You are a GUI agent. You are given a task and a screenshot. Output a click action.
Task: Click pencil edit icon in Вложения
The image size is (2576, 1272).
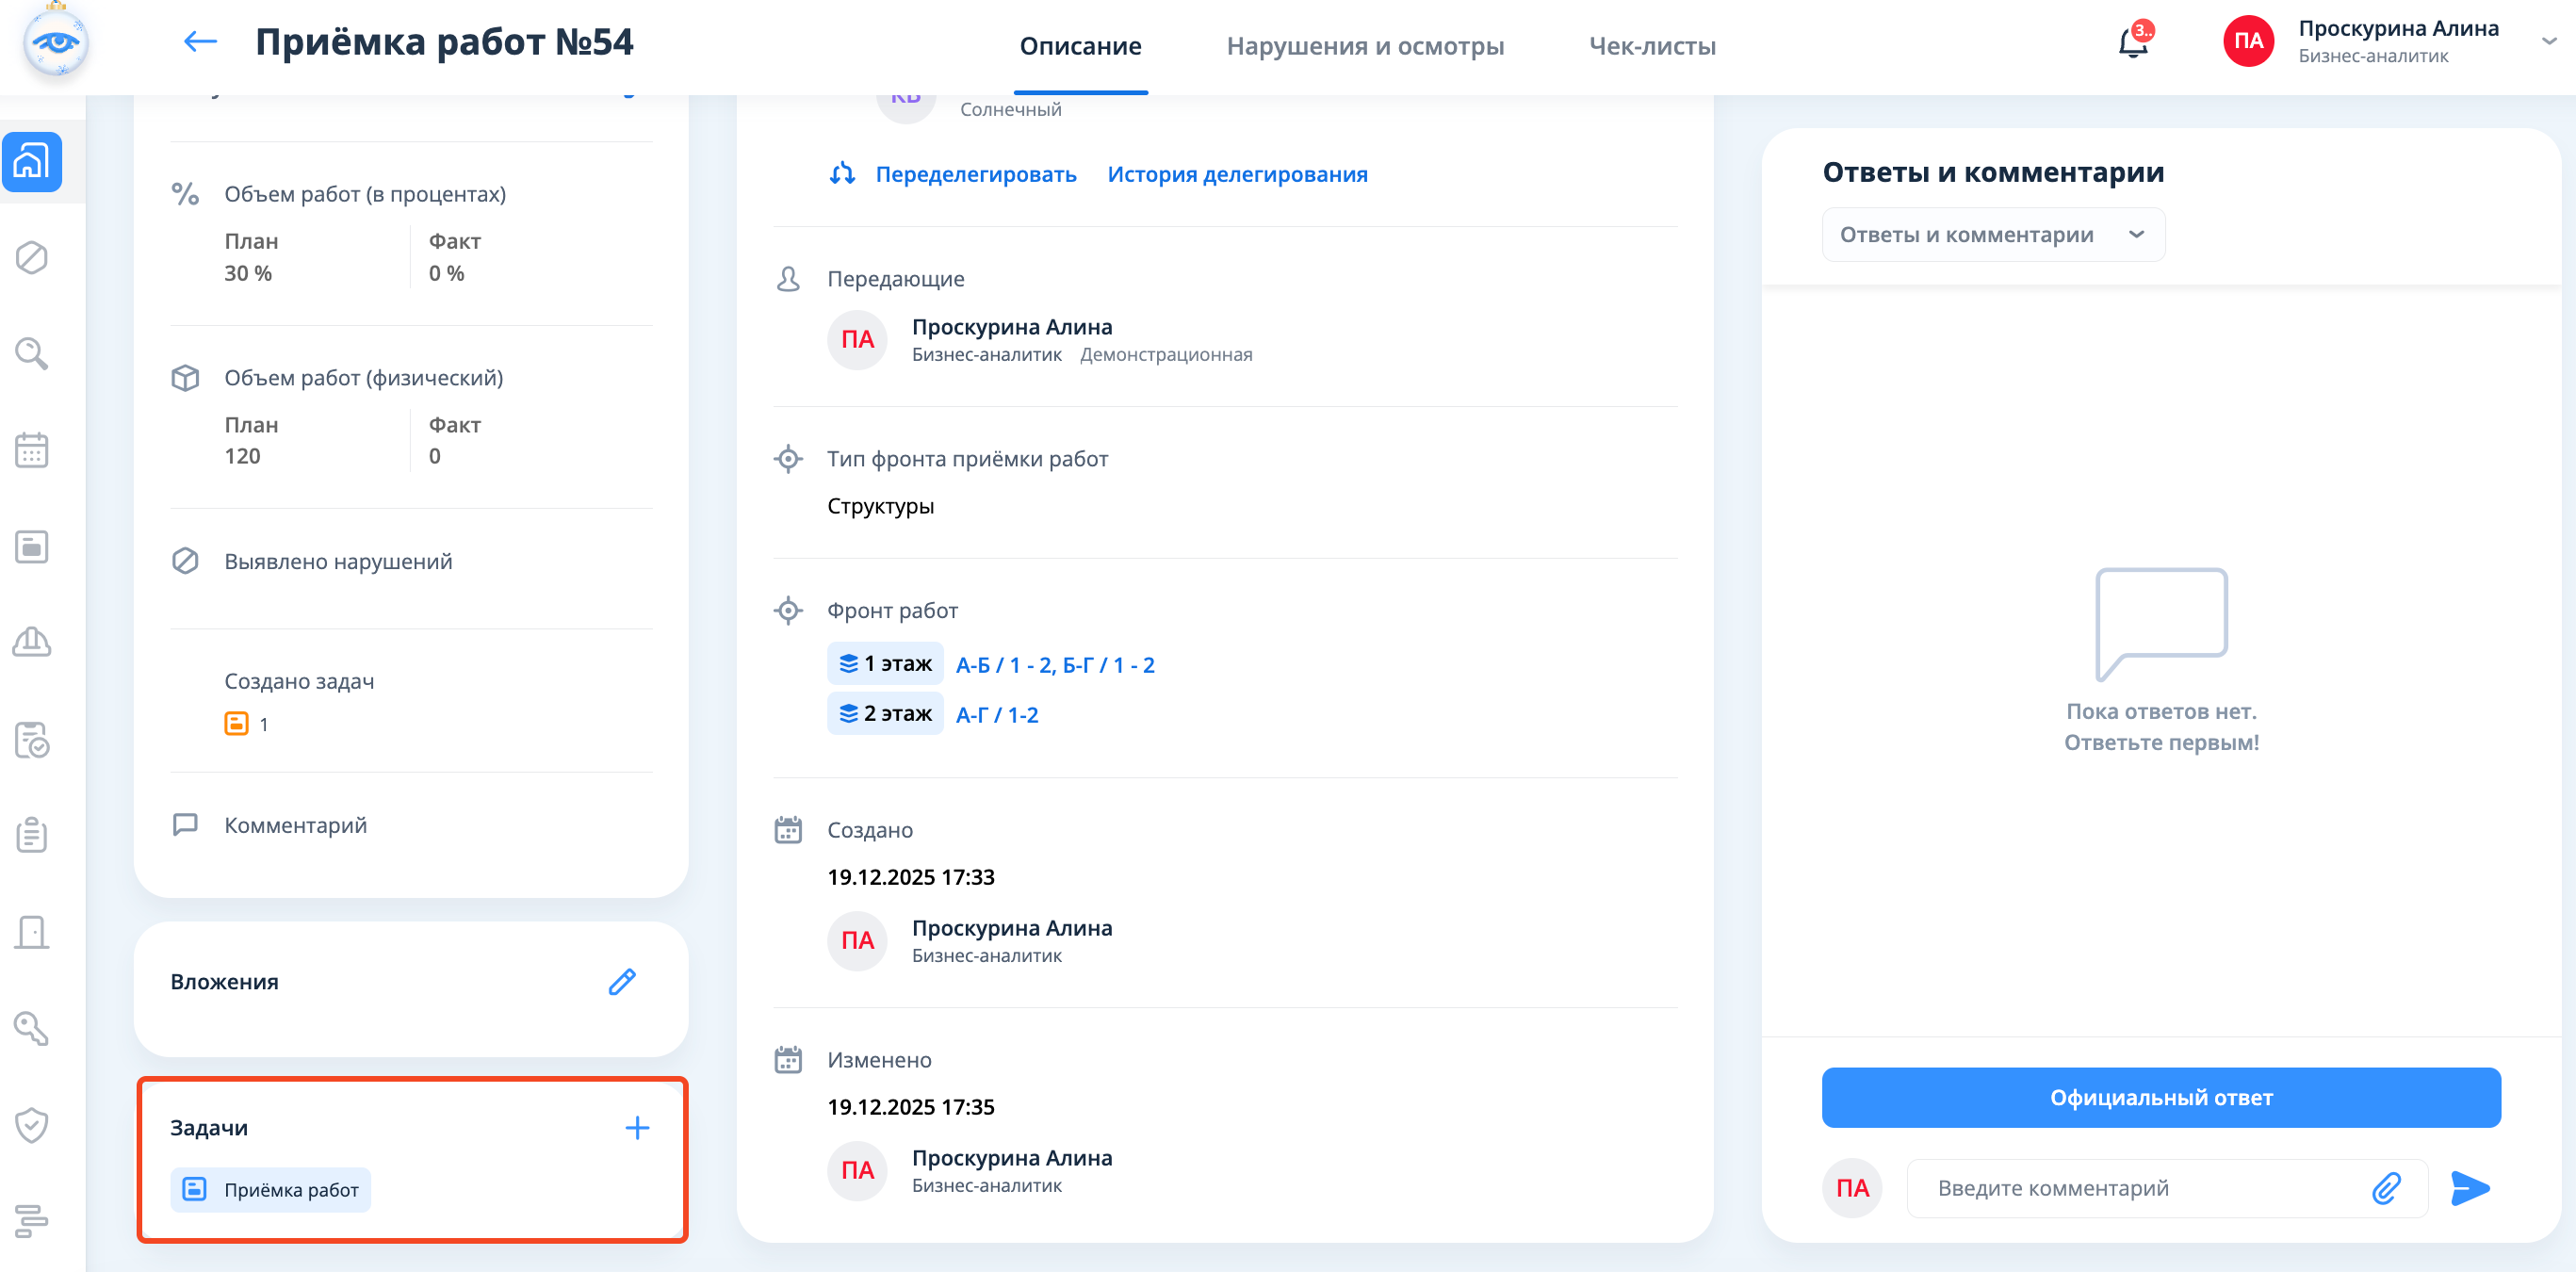[622, 982]
